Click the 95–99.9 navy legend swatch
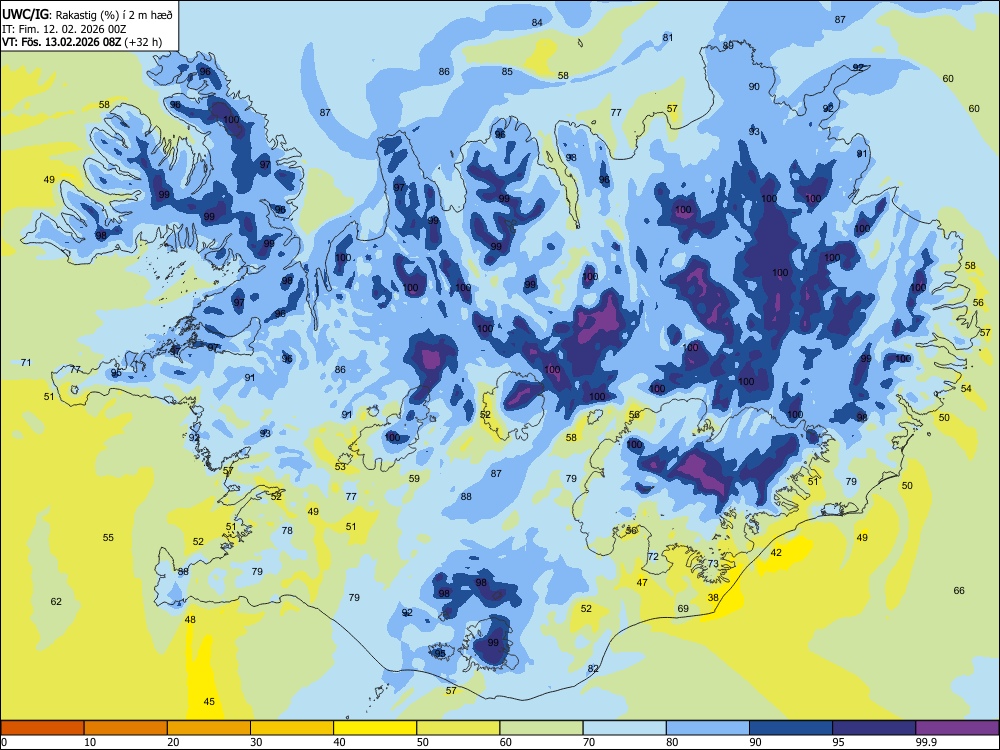Viewport: 1000px width, 750px height. [x=874, y=728]
